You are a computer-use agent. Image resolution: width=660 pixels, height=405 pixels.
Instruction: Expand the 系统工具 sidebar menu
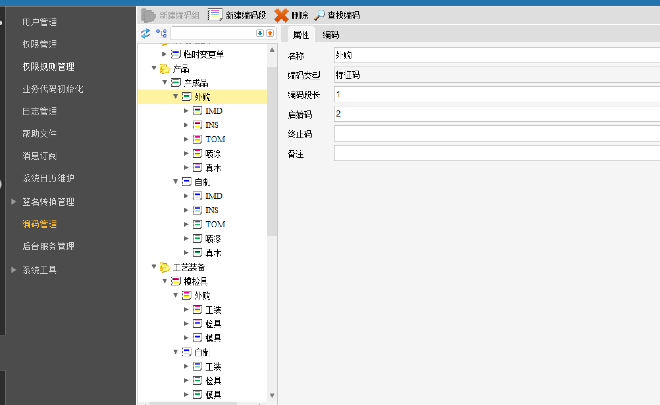(13, 270)
